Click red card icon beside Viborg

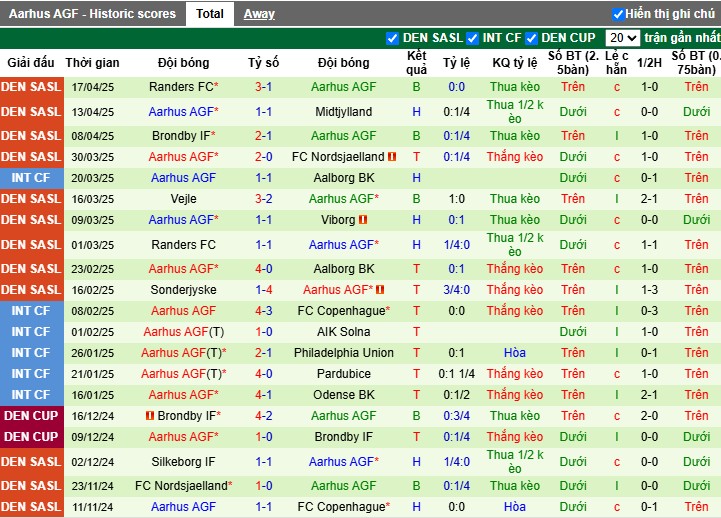pyautogui.click(x=363, y=220)
